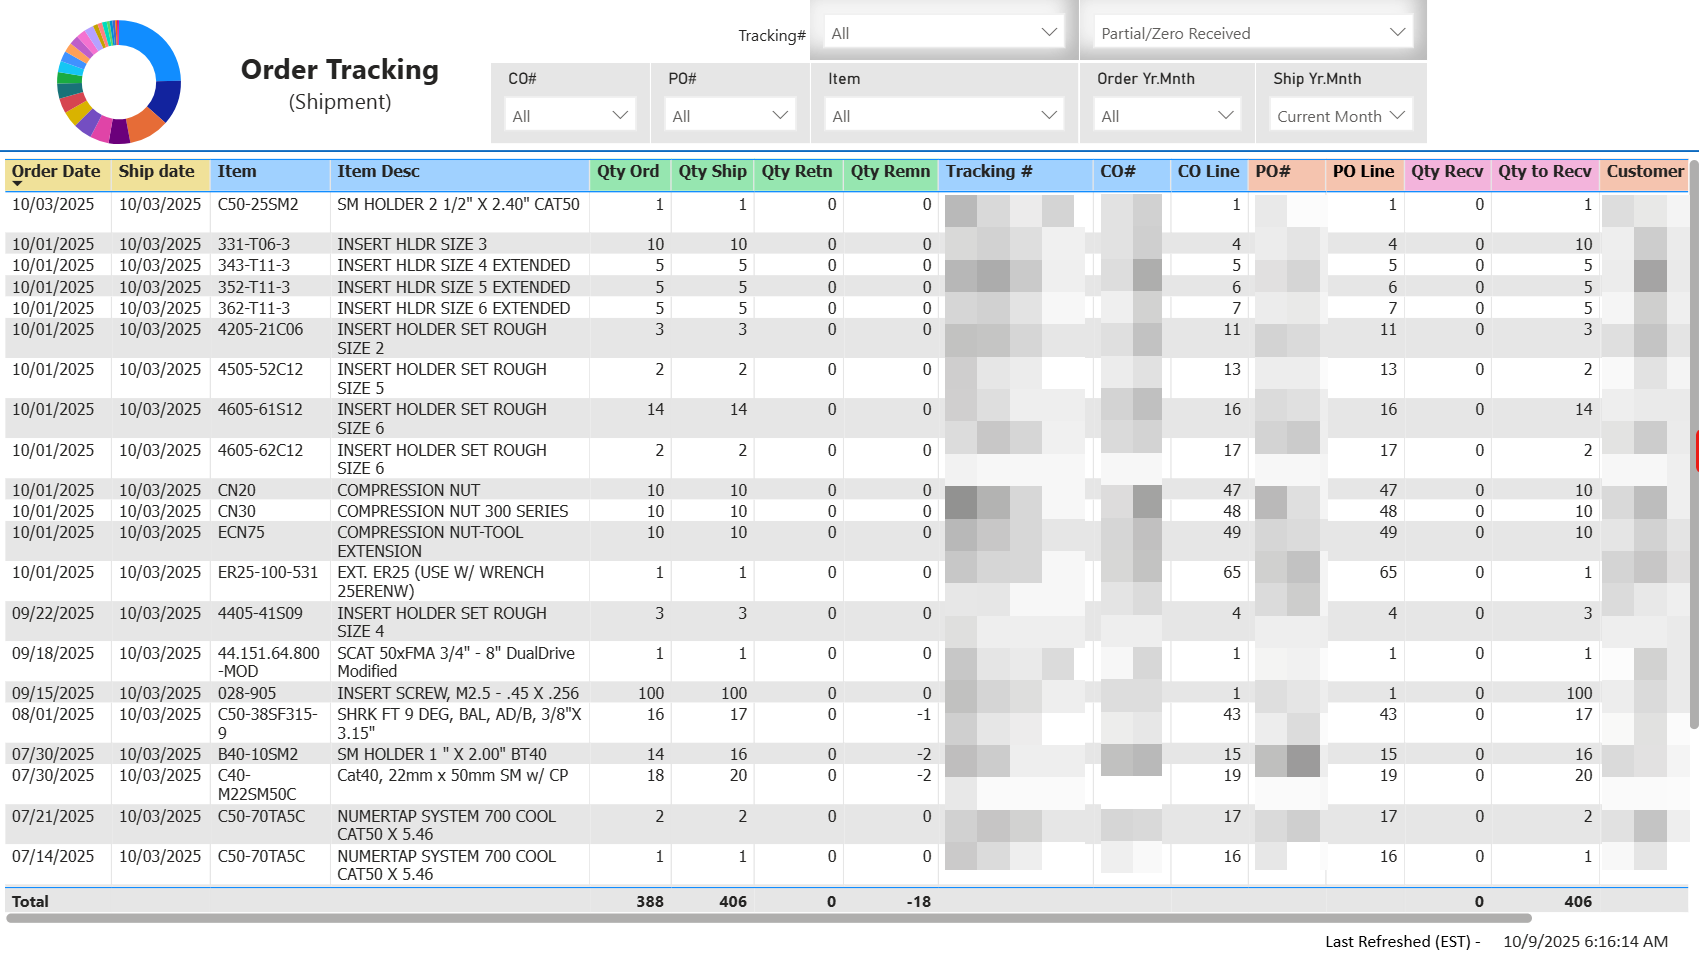The width and height of the screenshot is (1700, 956).
Task: Click the orange donut chart segment
Action: click(146, 124)
